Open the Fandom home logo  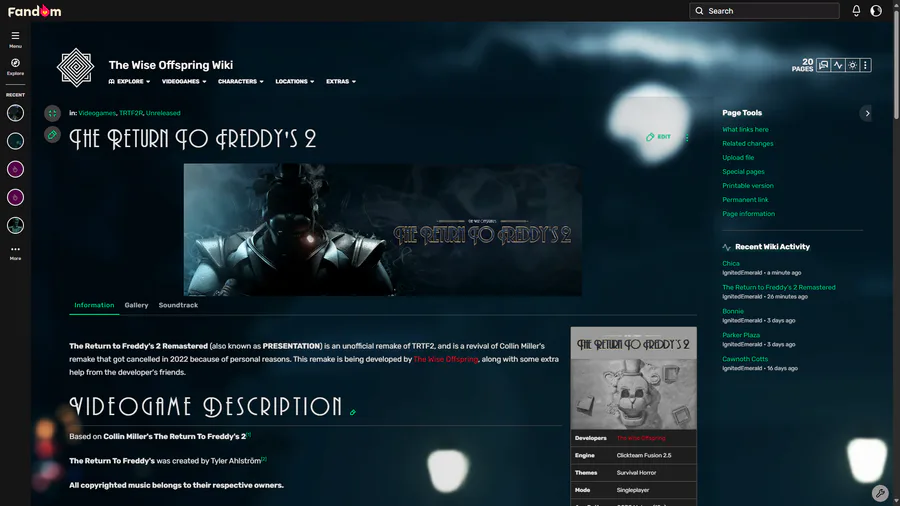point(34,11)
